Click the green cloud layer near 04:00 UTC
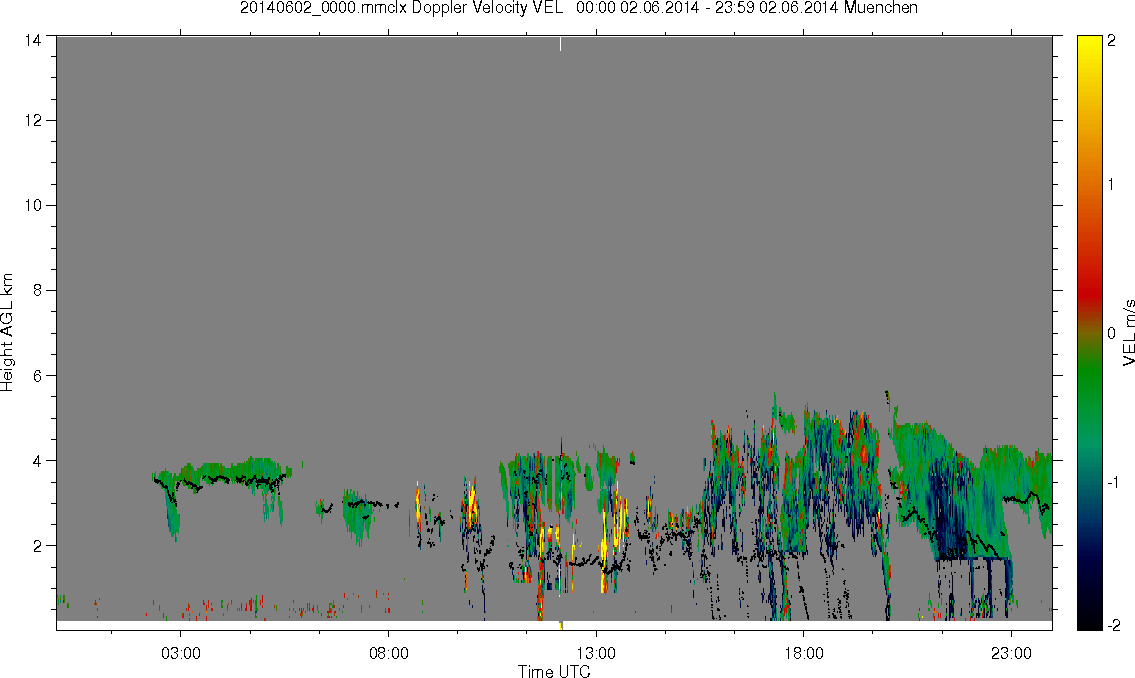This screenshot has width=1135, height=678. (x=224, y=473)
